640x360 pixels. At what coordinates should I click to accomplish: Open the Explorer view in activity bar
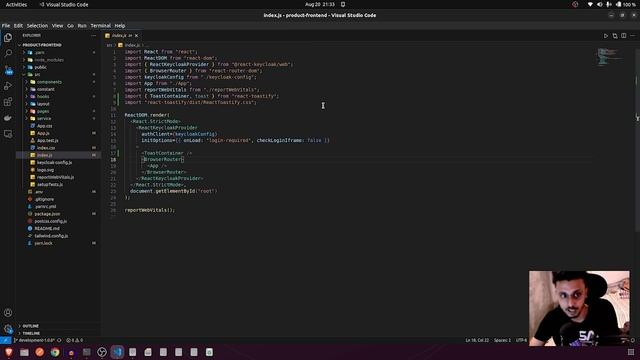[x=8, y=38]
